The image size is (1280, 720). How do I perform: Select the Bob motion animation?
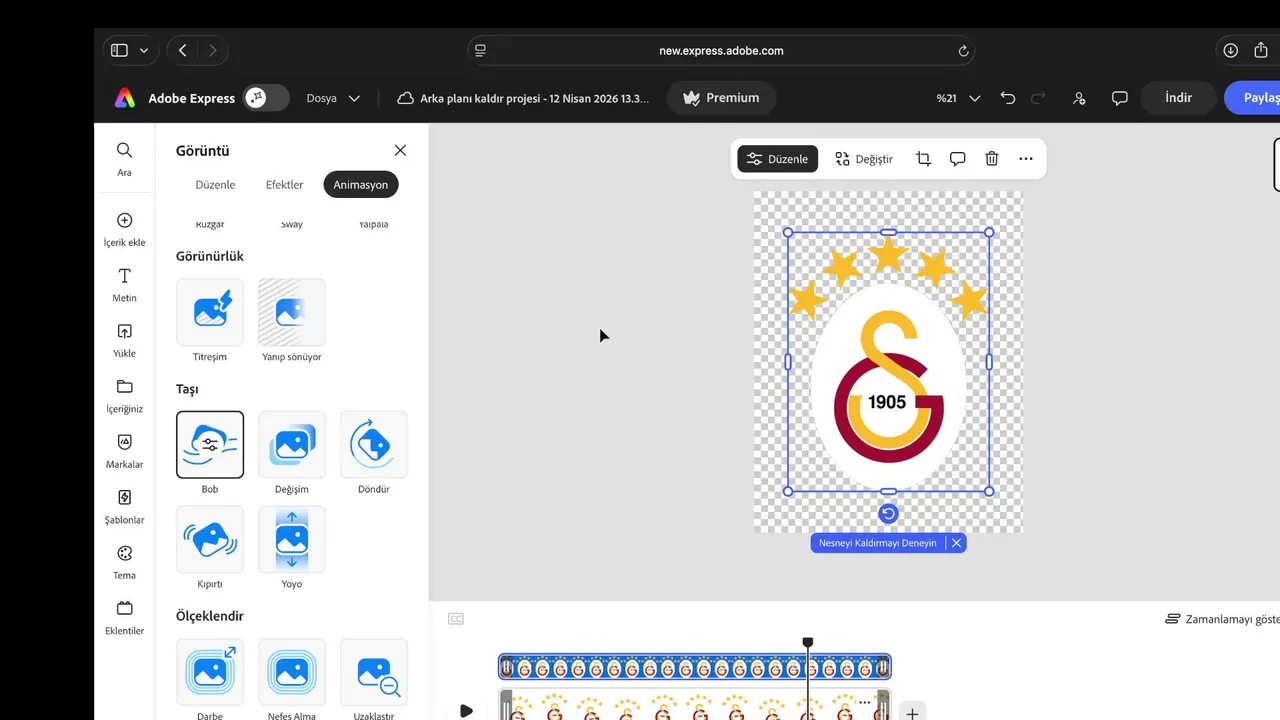point(210,444)
